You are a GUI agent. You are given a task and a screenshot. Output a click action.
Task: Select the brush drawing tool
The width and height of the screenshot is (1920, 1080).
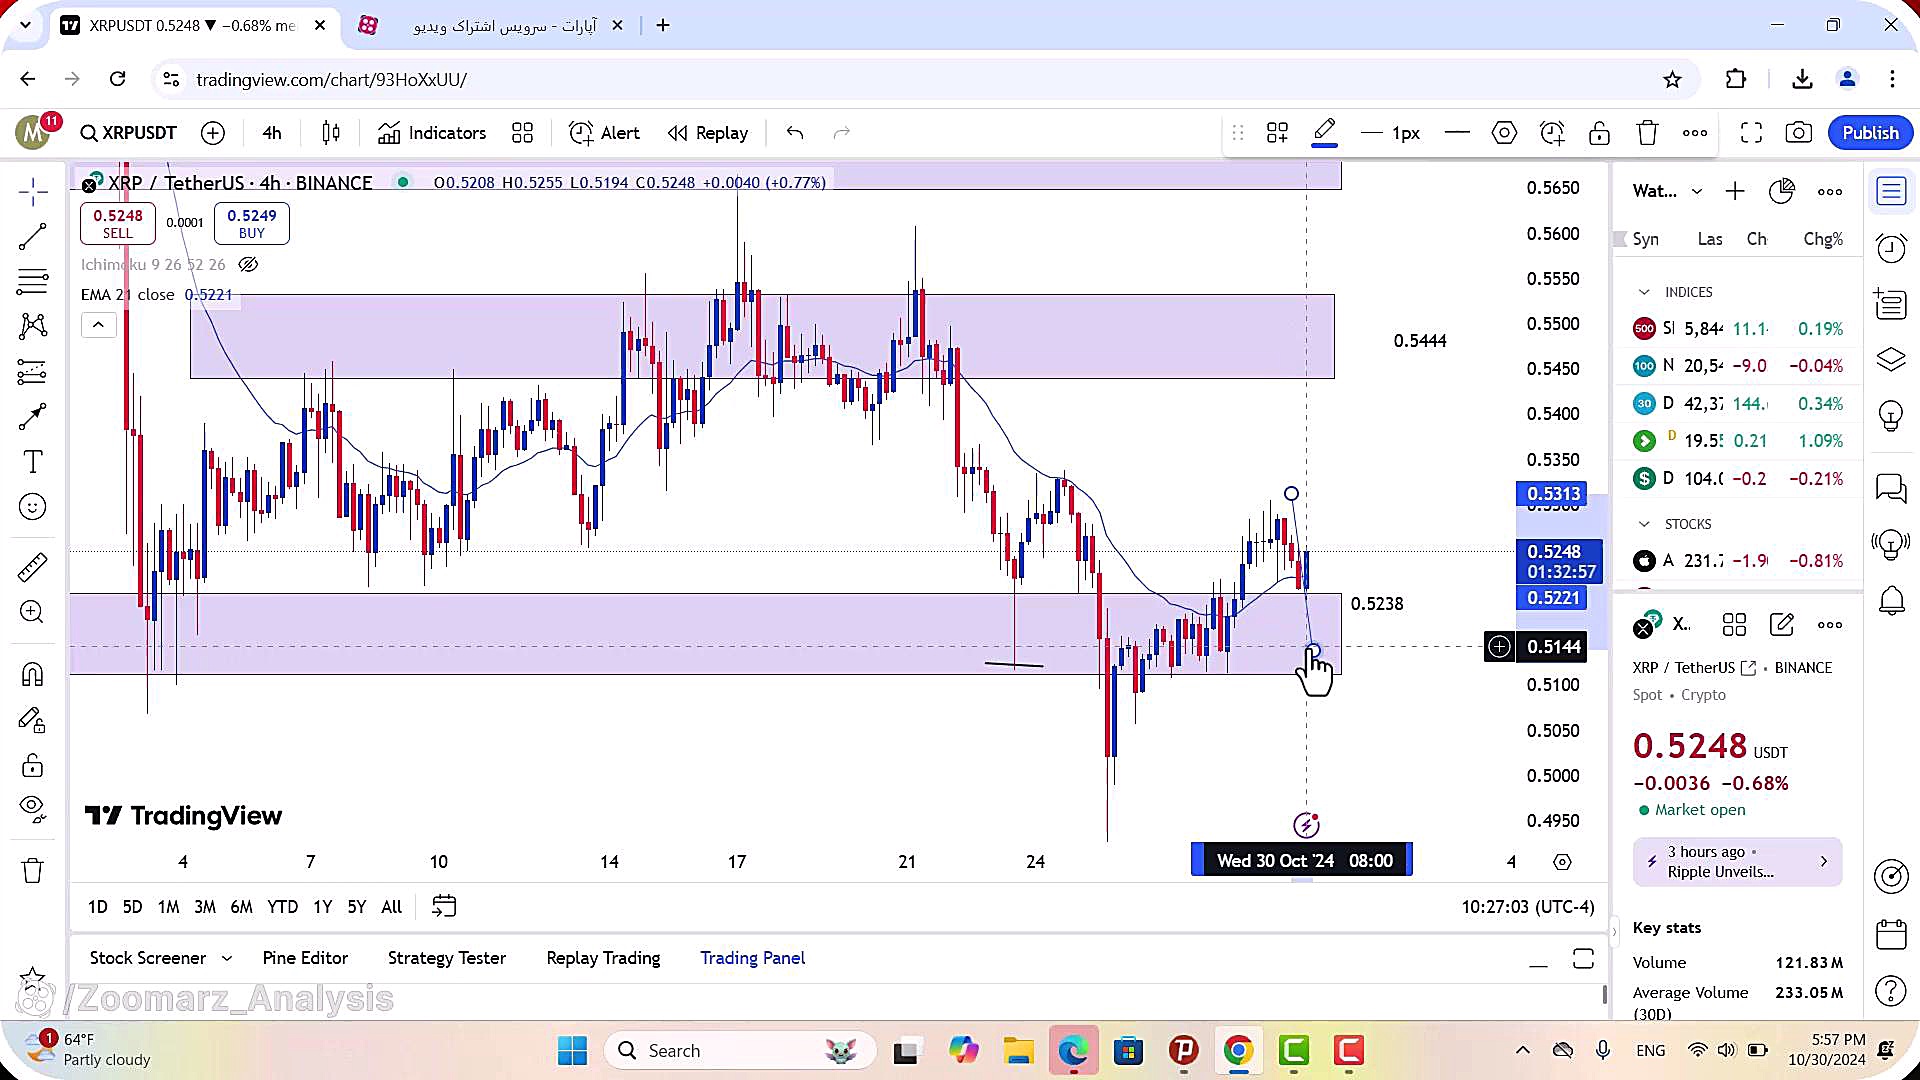pyautogui.click(x=33, y=416)
